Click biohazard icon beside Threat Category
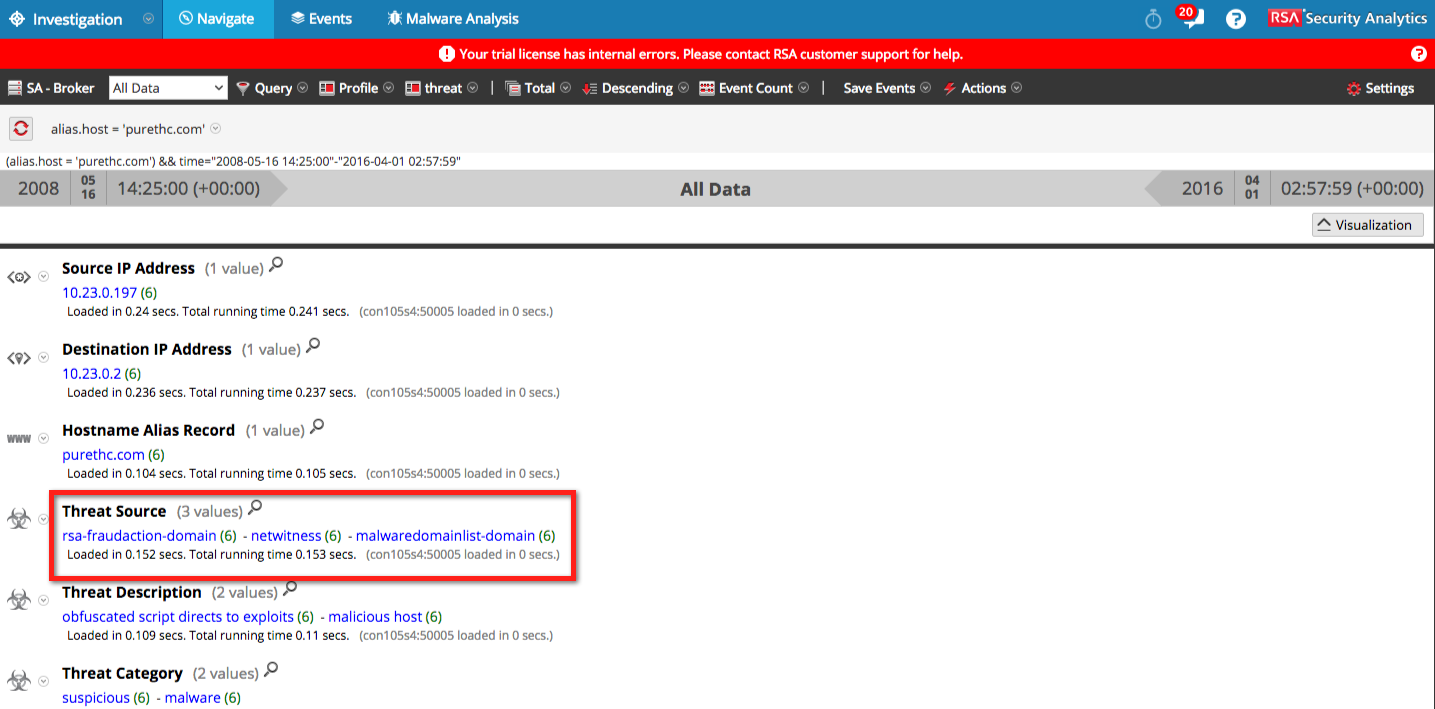 coord(19,680)
